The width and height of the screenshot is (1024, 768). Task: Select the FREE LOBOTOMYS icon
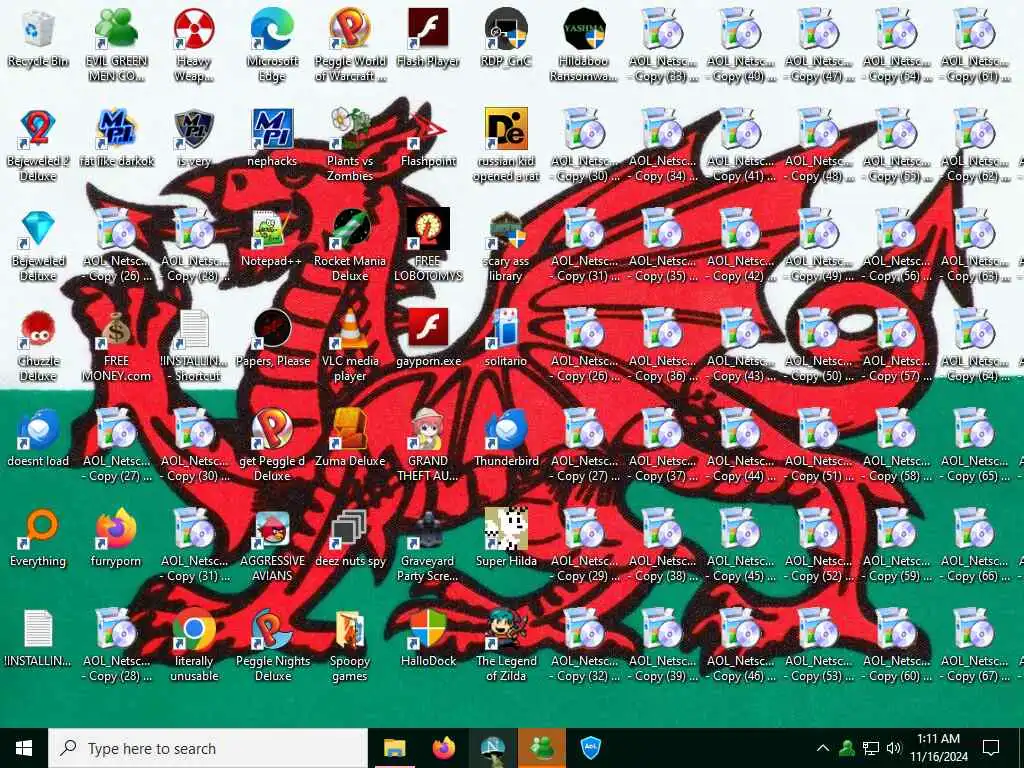[x=428, y=230]
